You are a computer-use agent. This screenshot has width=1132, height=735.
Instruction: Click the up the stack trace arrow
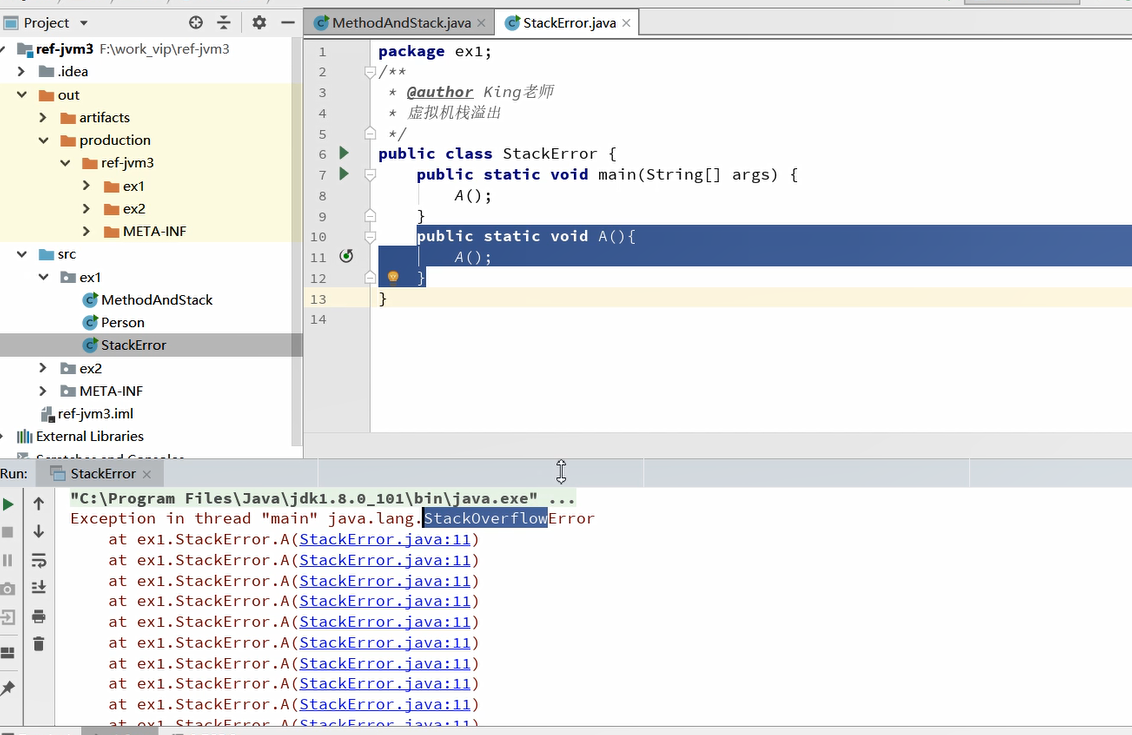[39, 504]
